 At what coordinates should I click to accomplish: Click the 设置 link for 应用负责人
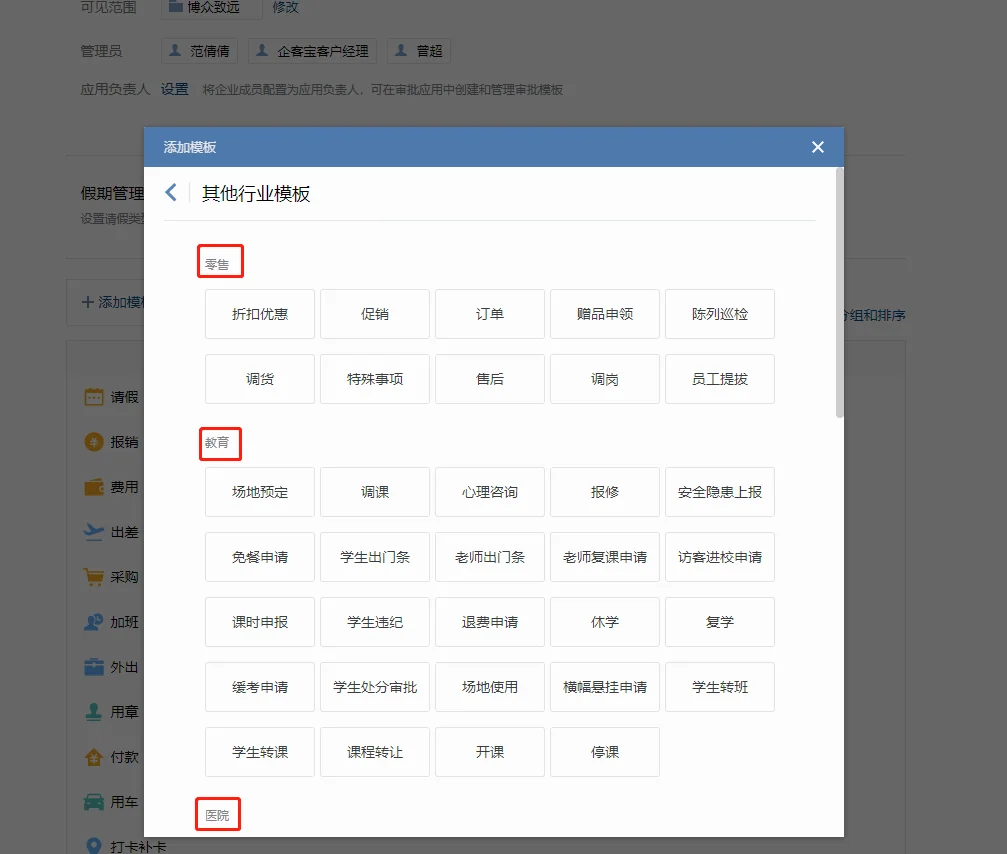(x=175, y=89)
